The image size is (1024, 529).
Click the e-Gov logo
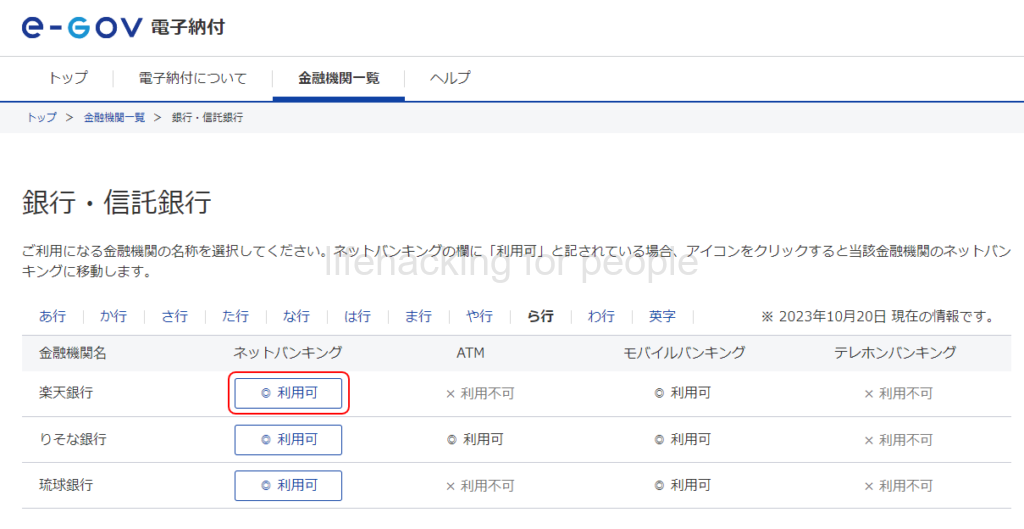pyautogui.click(x=82, y=27)
